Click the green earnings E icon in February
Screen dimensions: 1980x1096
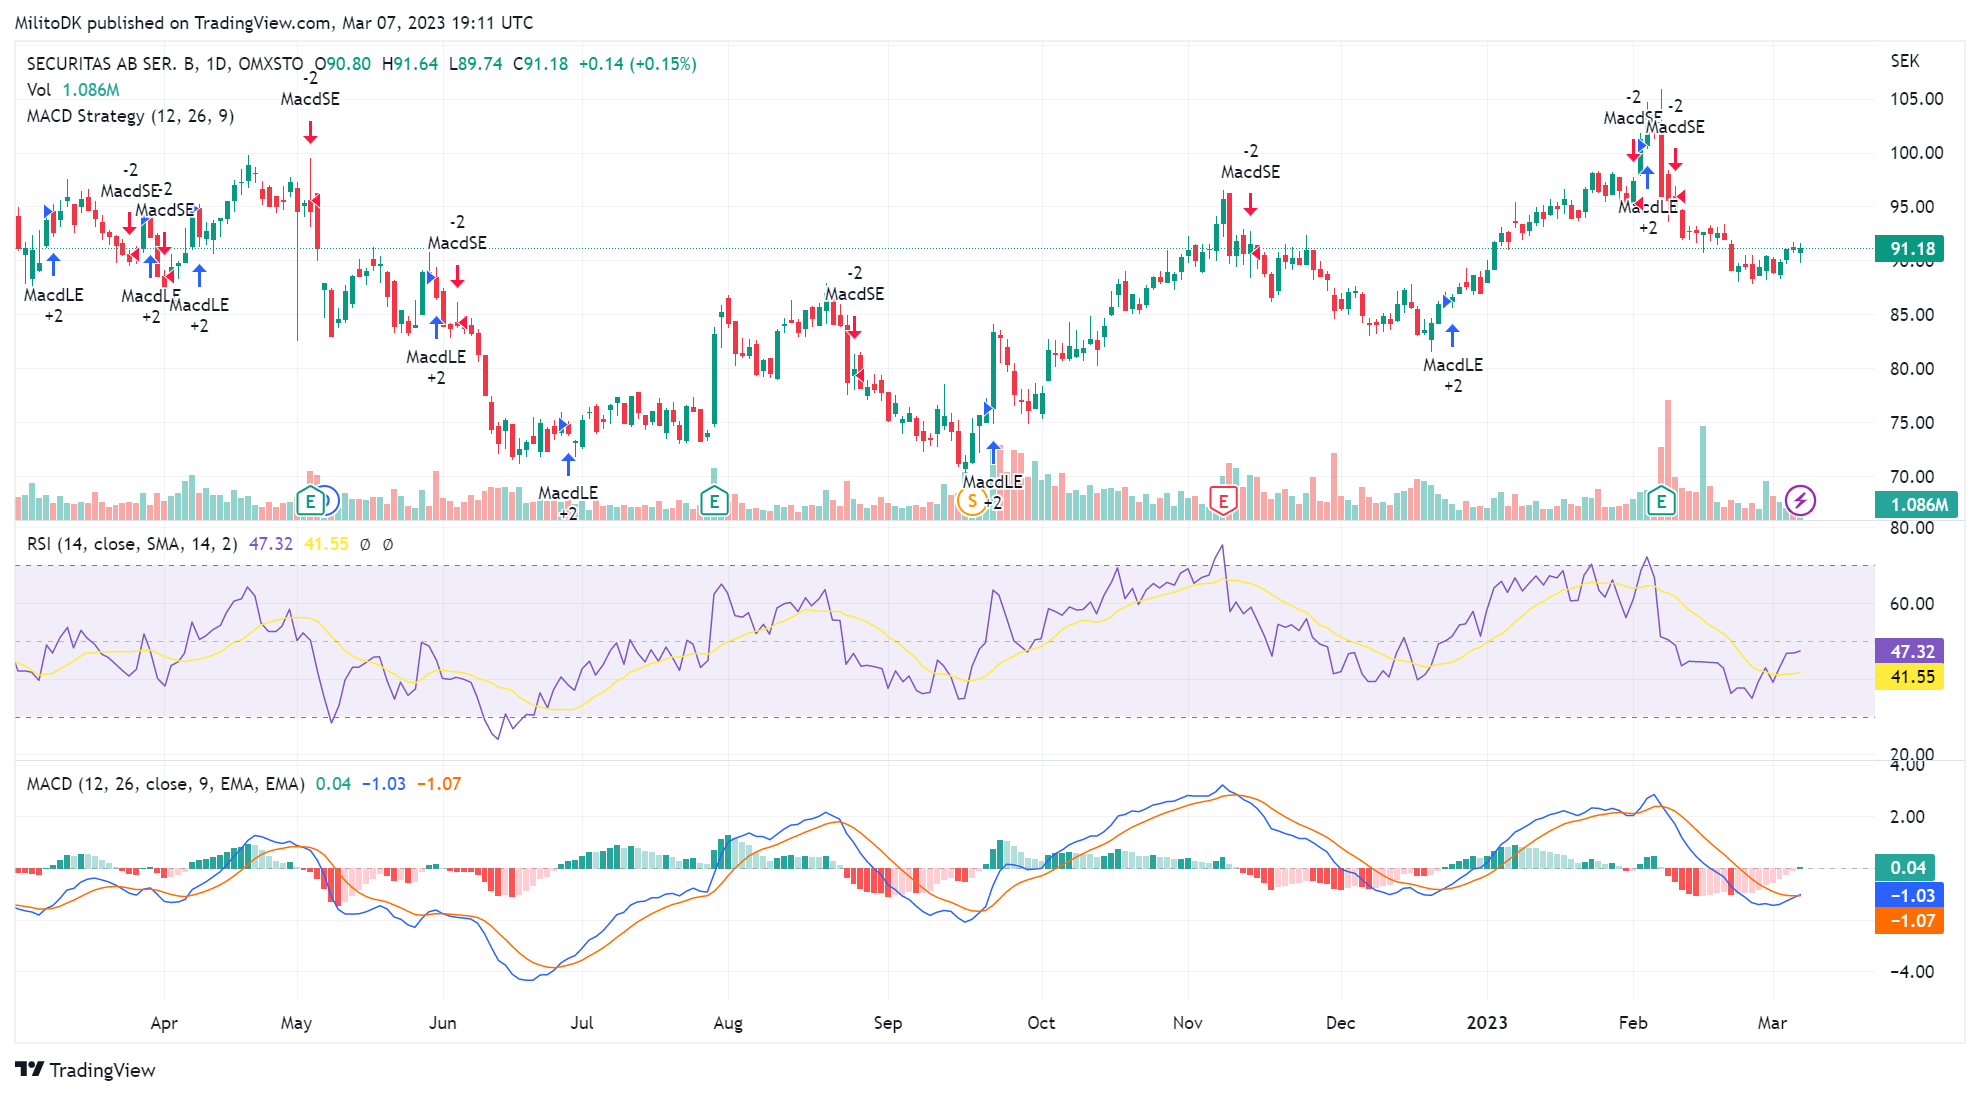click(1661, 501)
